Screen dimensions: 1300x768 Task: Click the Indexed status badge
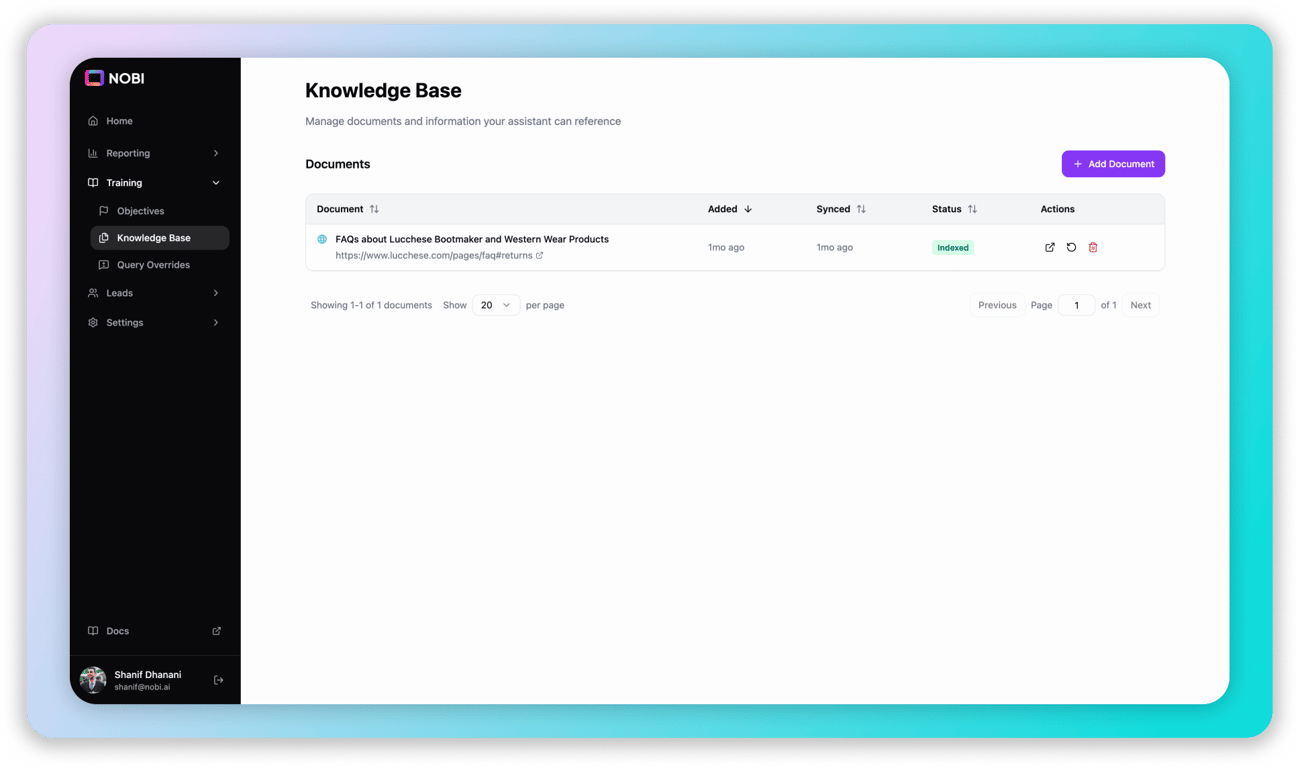pos(953,248)
